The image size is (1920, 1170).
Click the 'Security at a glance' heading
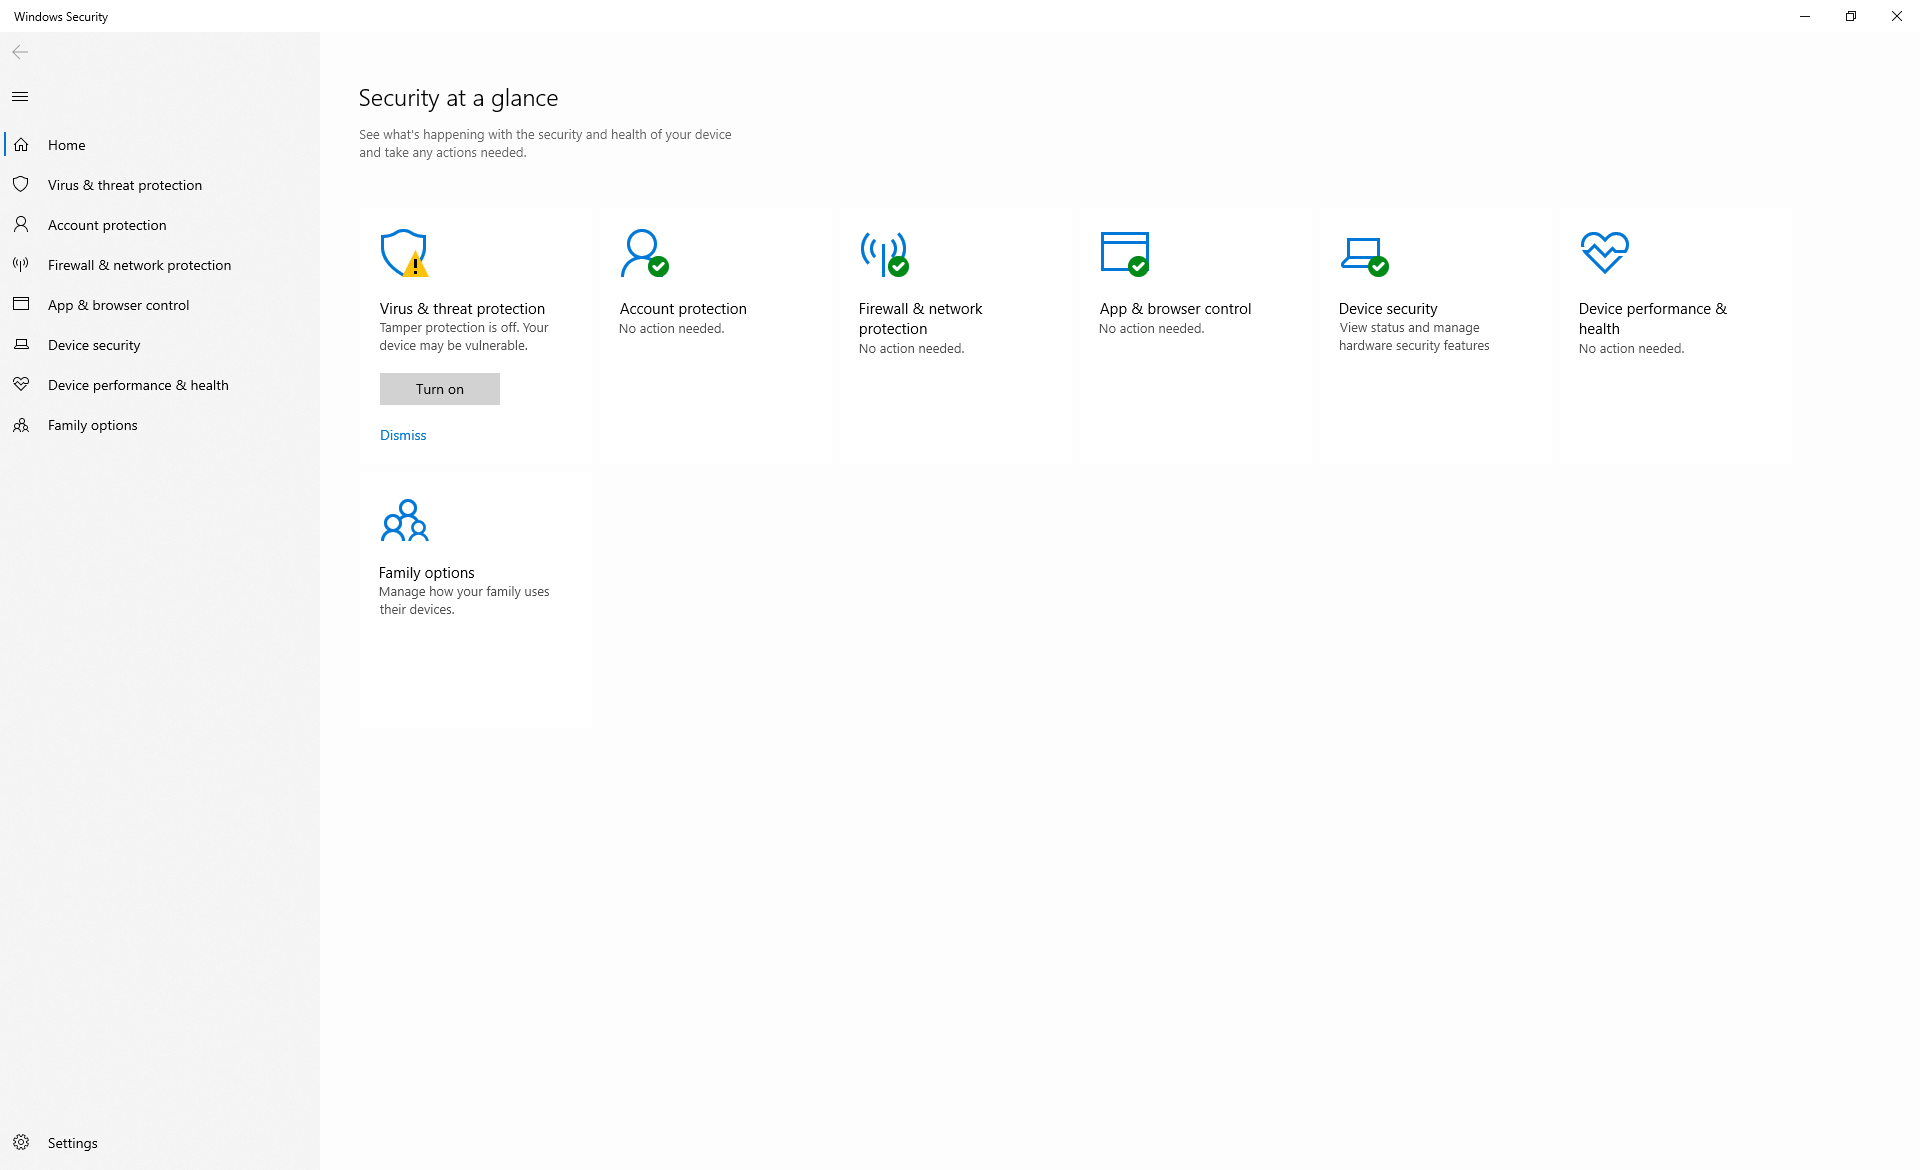[x=458, y=98]
